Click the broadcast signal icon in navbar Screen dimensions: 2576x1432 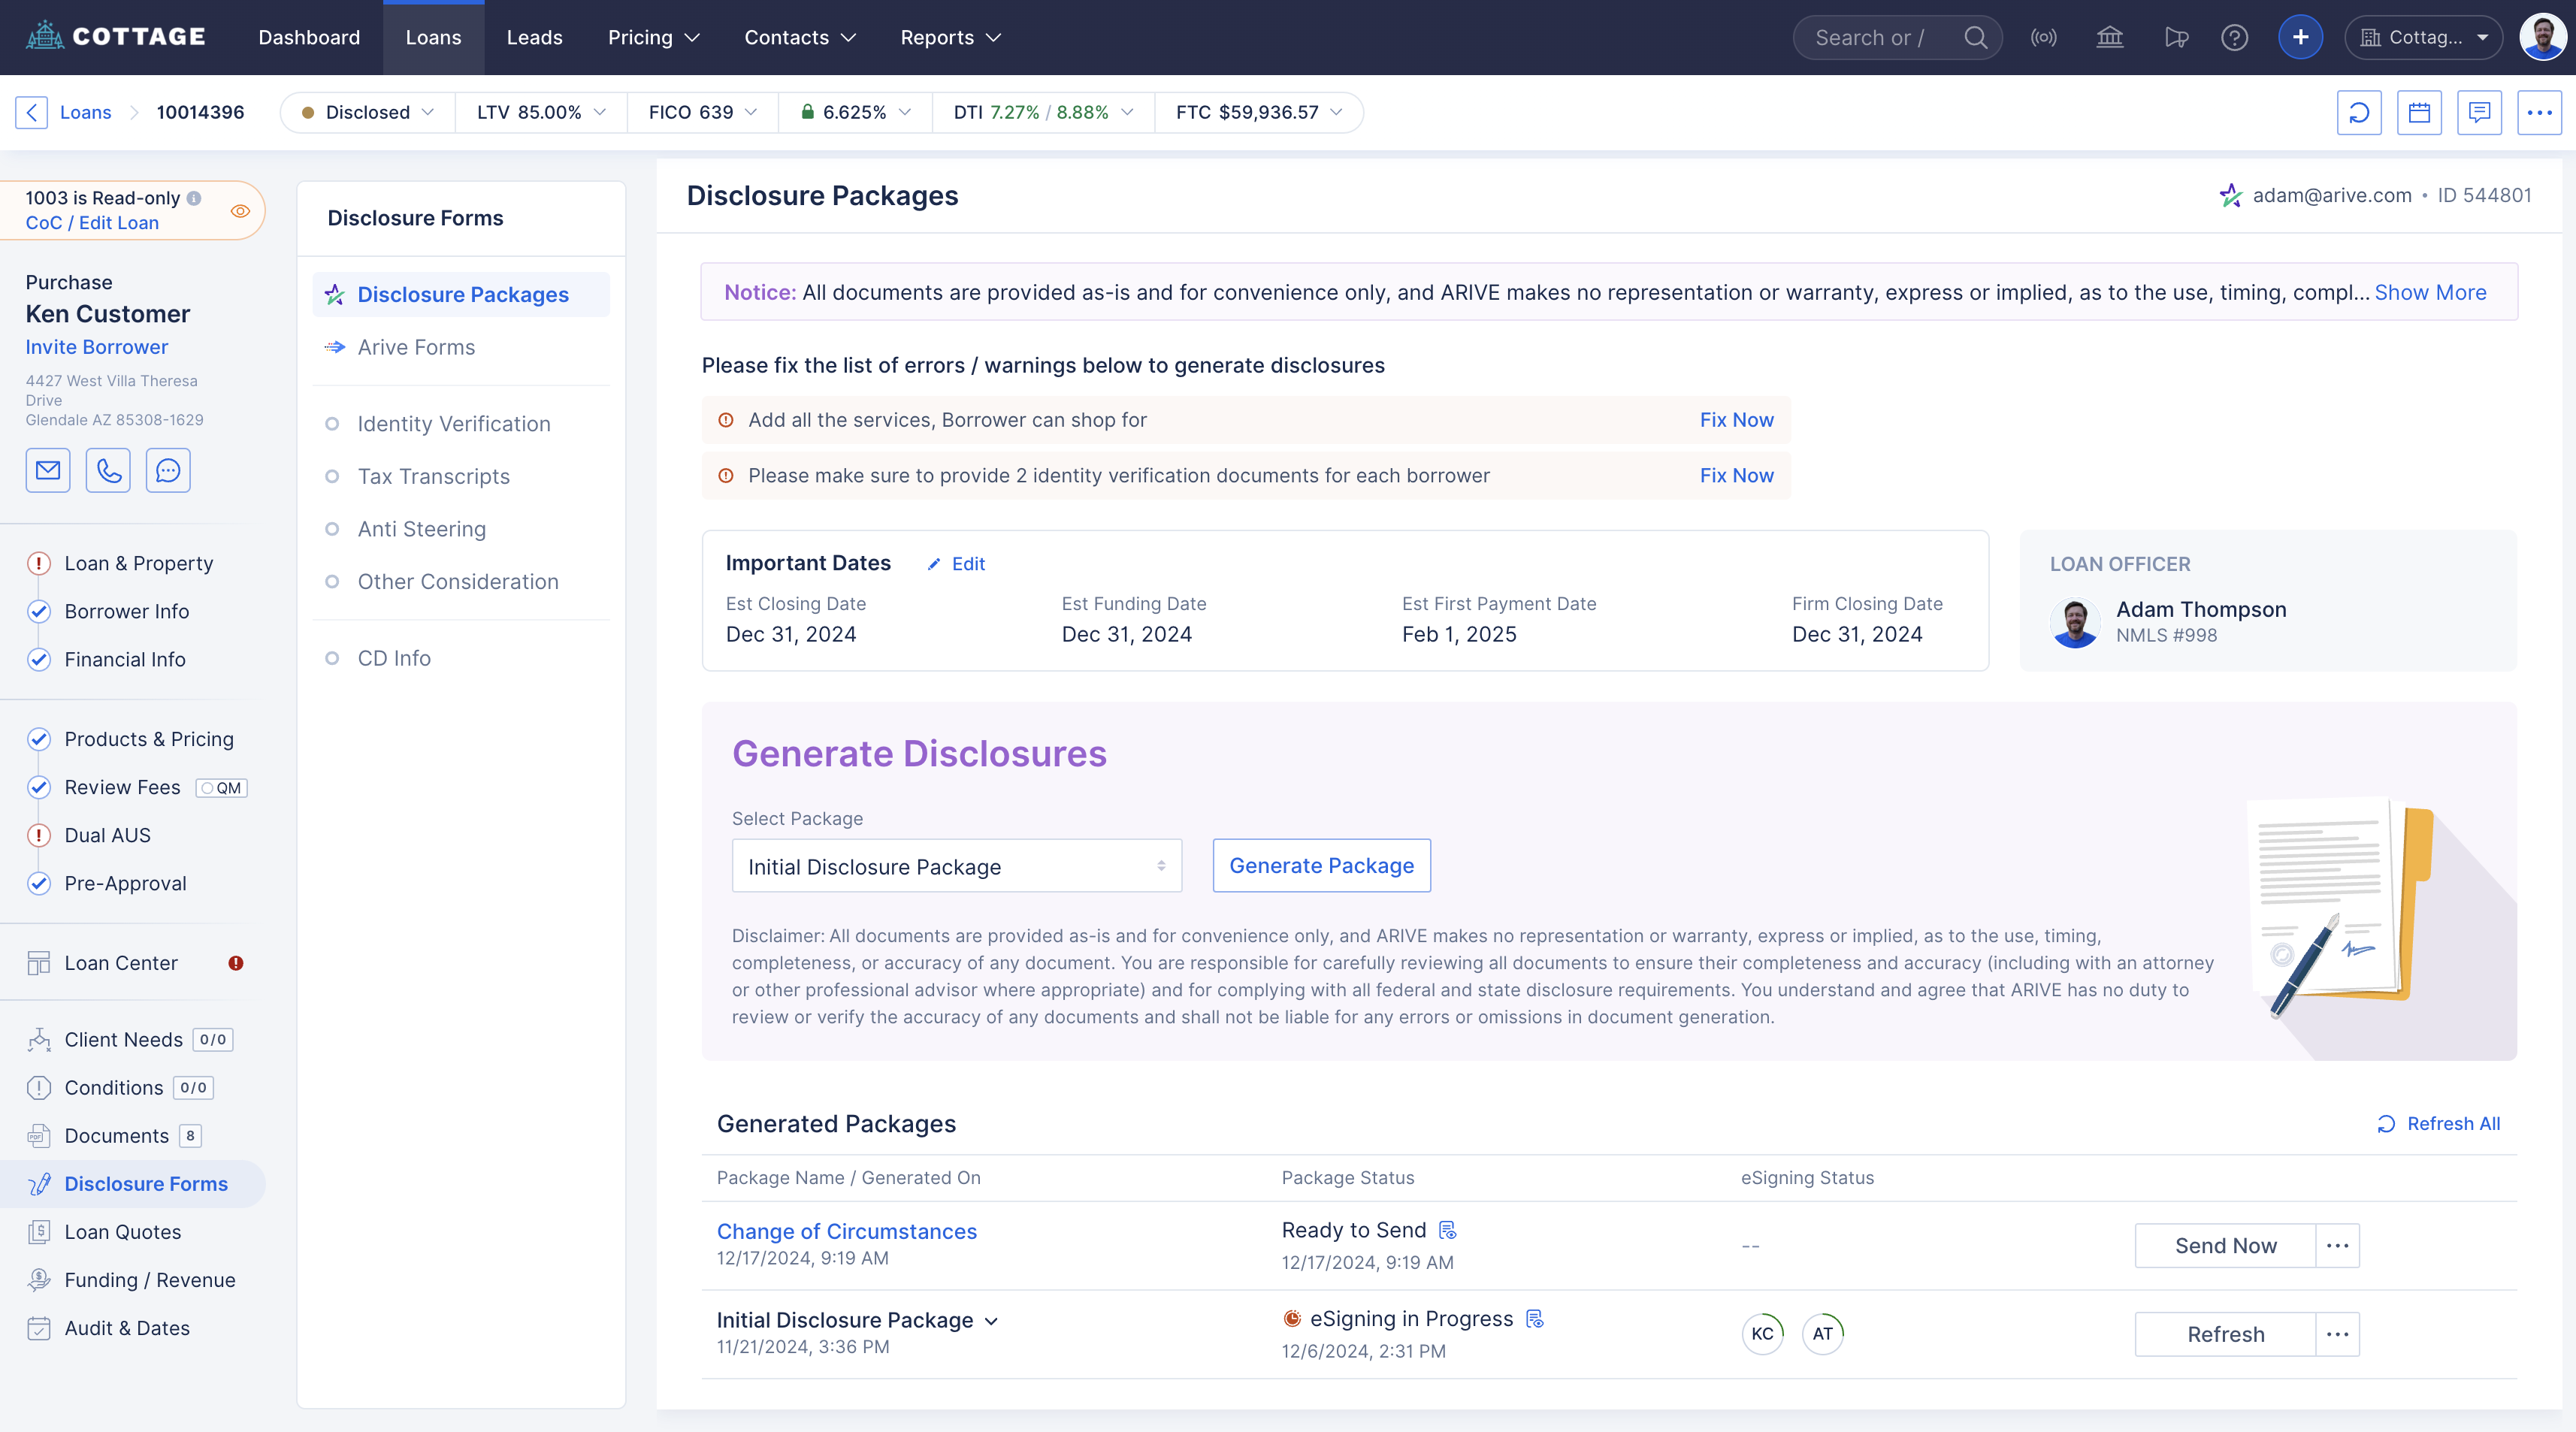2043,37
